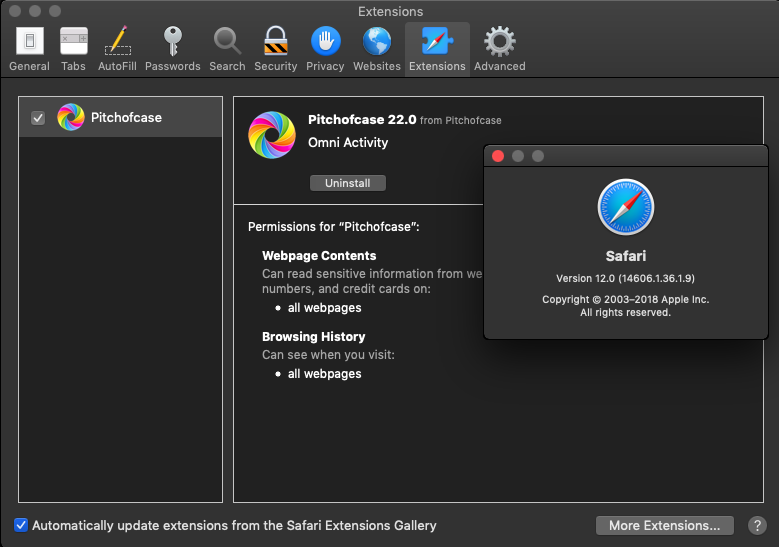This screenshot has width=779, height=547.
Task: Select the Search magnifier pane
Action: click(x=227, y=49)
